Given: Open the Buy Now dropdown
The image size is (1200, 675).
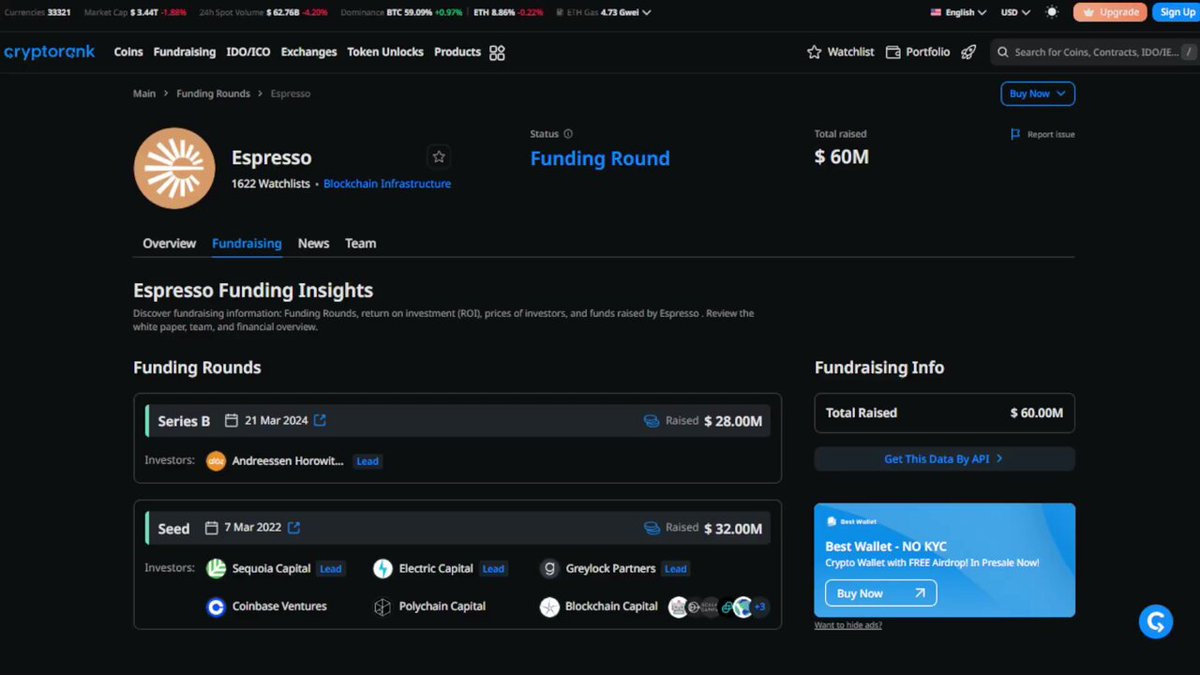Looking at the screenshot, I should [1037, 93].
